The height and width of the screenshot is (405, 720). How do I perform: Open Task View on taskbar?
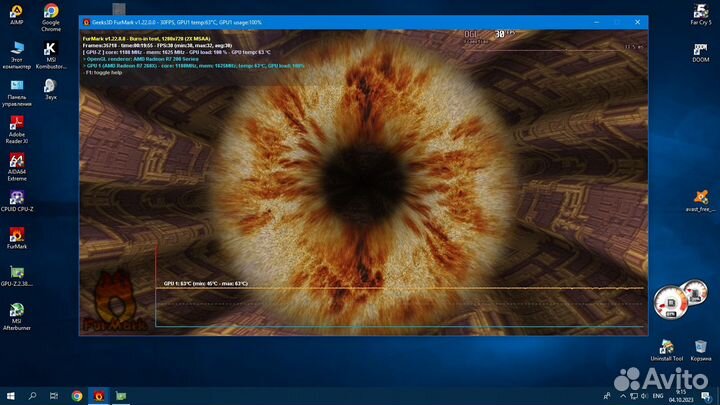pos(54,395)
